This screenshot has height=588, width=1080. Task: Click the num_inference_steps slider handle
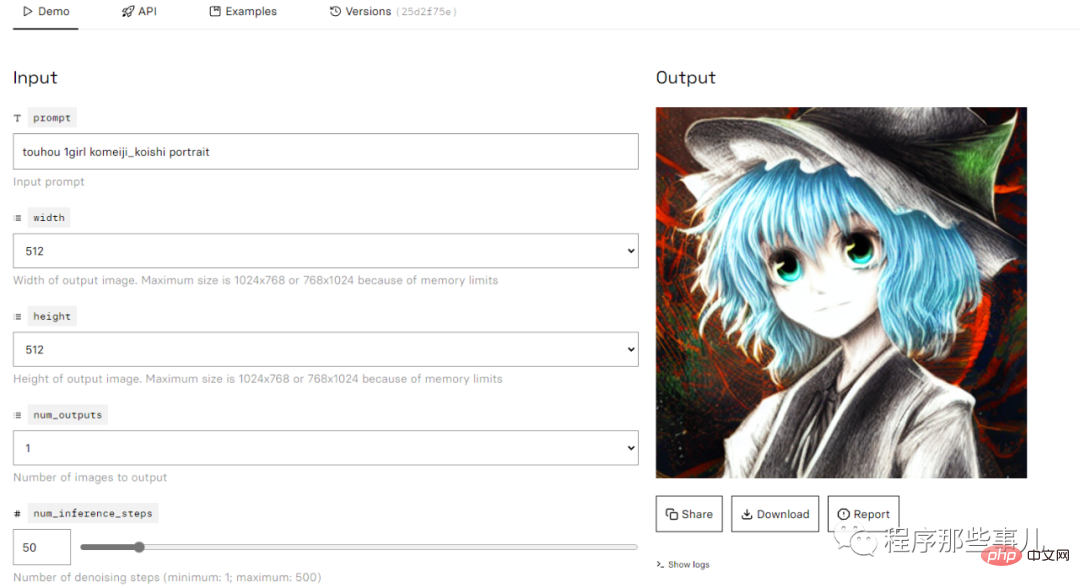(x=139, y=547)
